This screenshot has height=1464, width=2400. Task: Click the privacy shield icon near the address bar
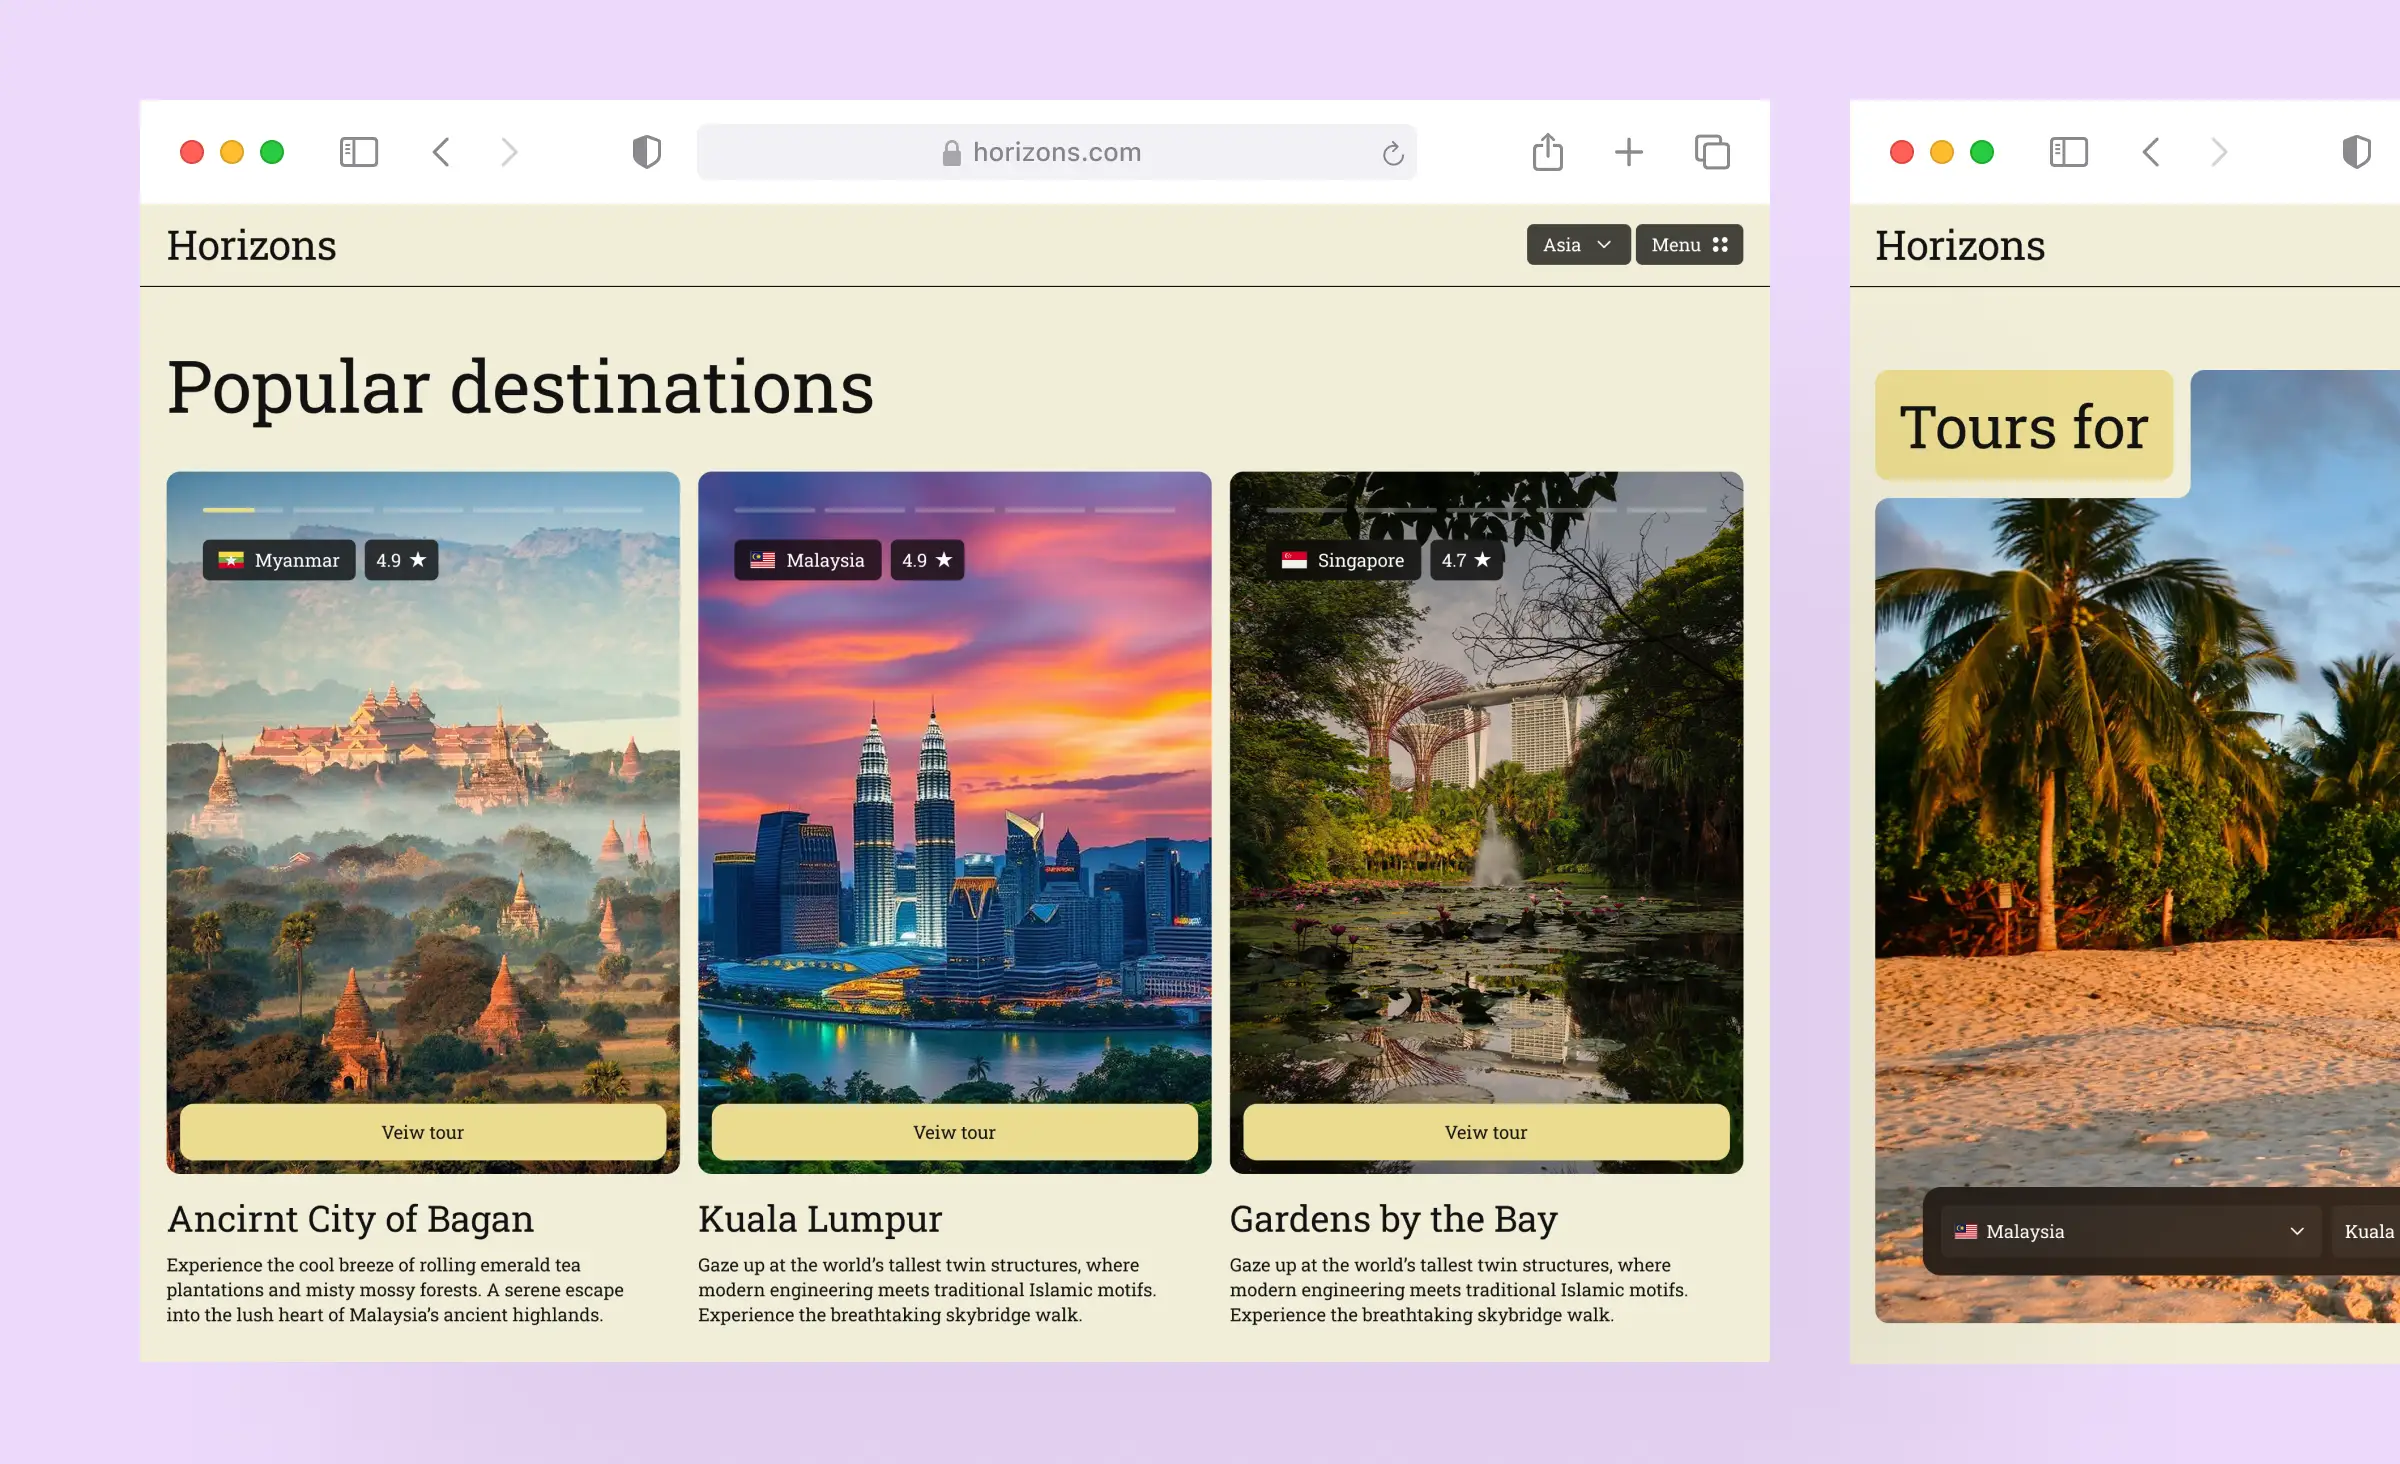[x=647, y=151]
